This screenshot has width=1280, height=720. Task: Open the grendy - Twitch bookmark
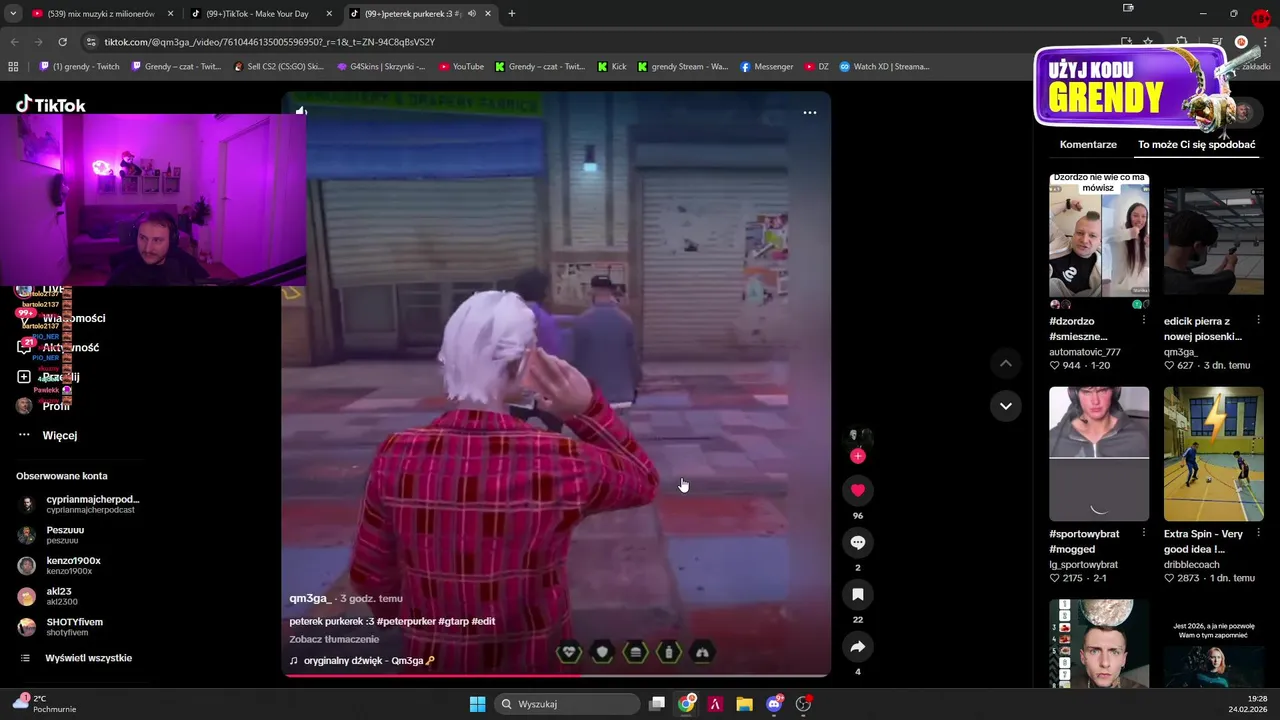pos(79,67)
